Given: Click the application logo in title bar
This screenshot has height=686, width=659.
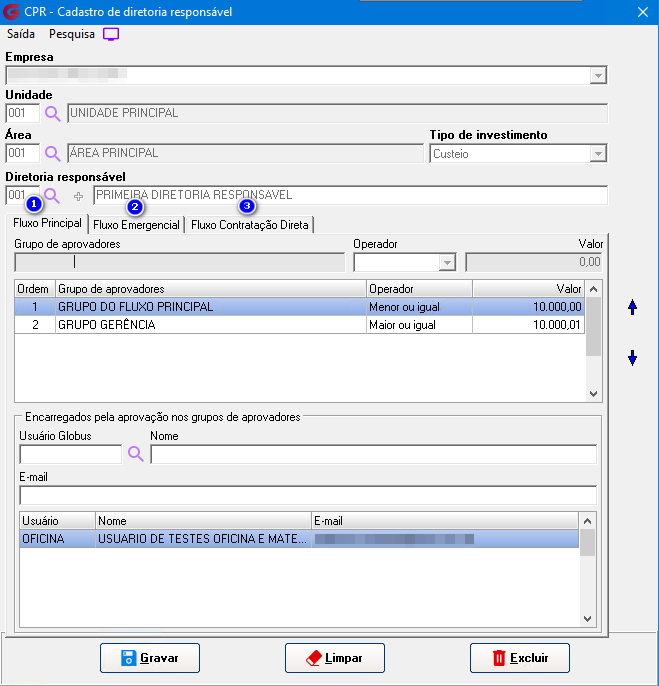Looking at the screenshot, I should [11, 12].
